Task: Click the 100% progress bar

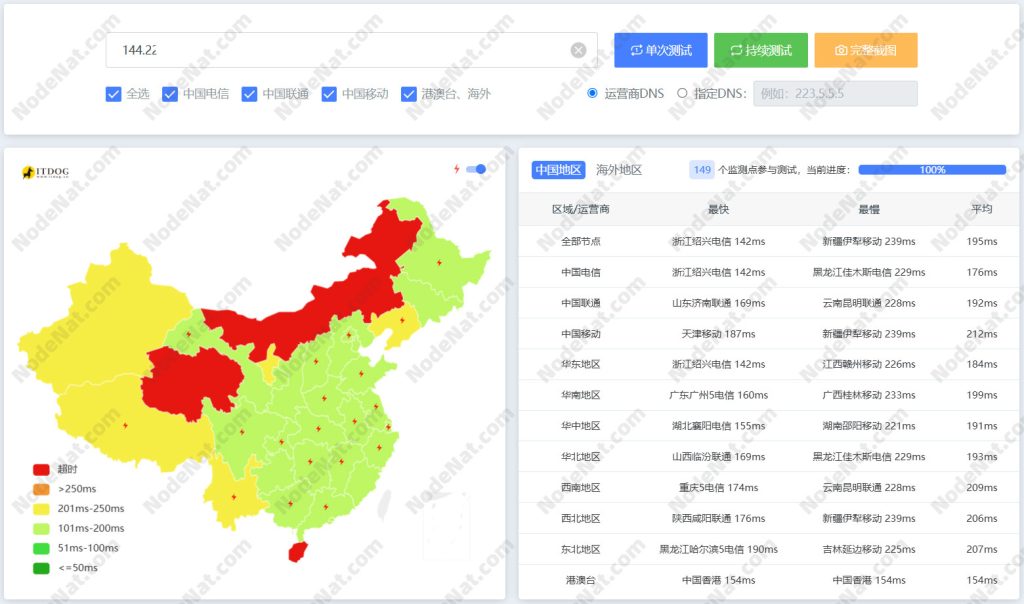Action: click(932, 170)
